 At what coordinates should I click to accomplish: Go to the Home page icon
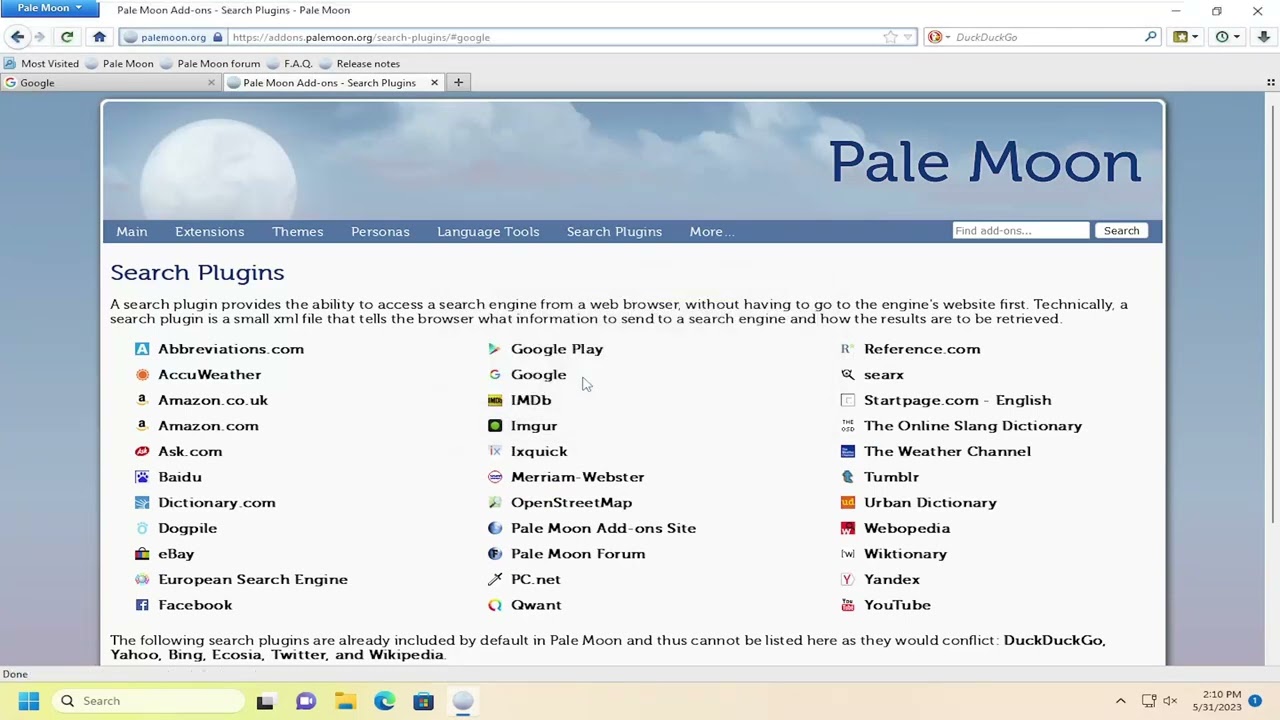coord(99,37)
